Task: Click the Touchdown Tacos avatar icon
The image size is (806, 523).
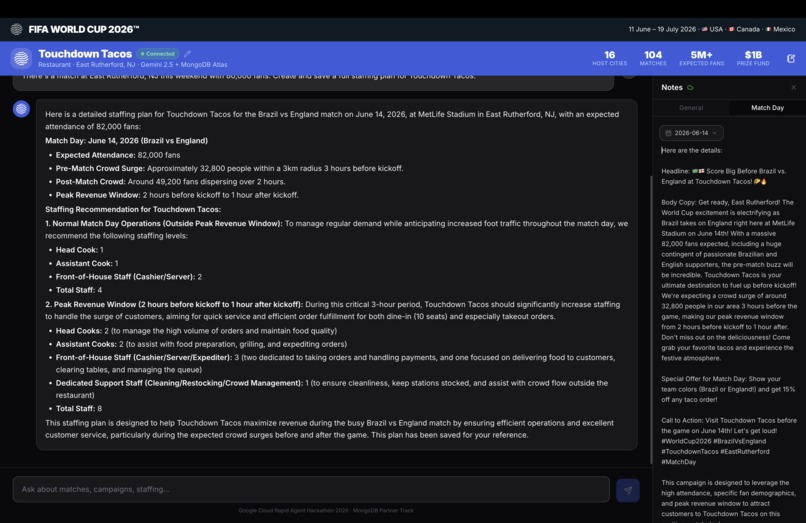Action: click(x=21, y=59)
